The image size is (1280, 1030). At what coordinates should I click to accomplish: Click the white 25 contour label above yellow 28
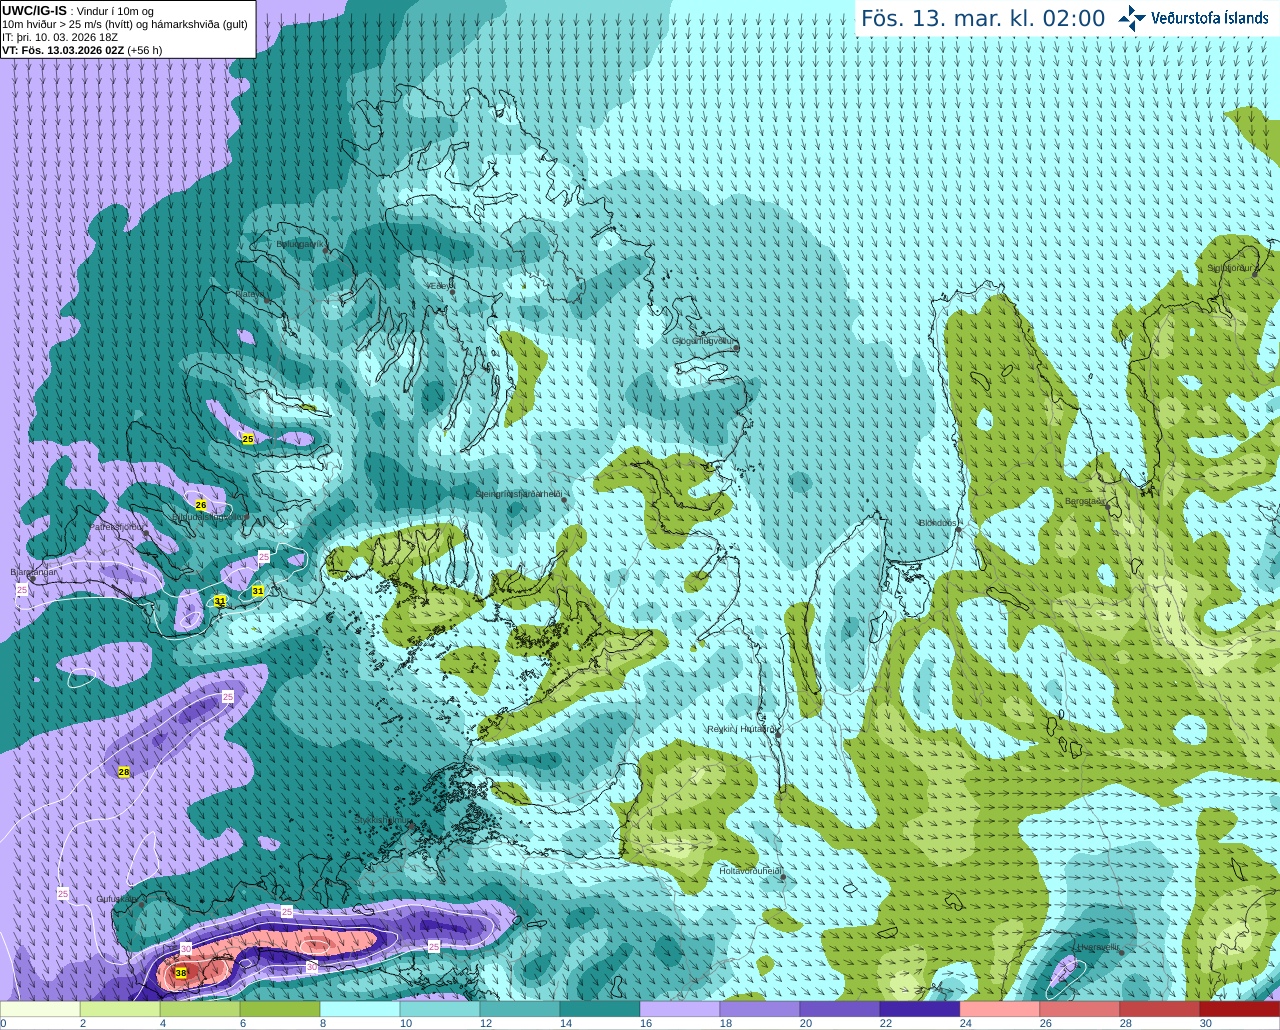[228, 696]
